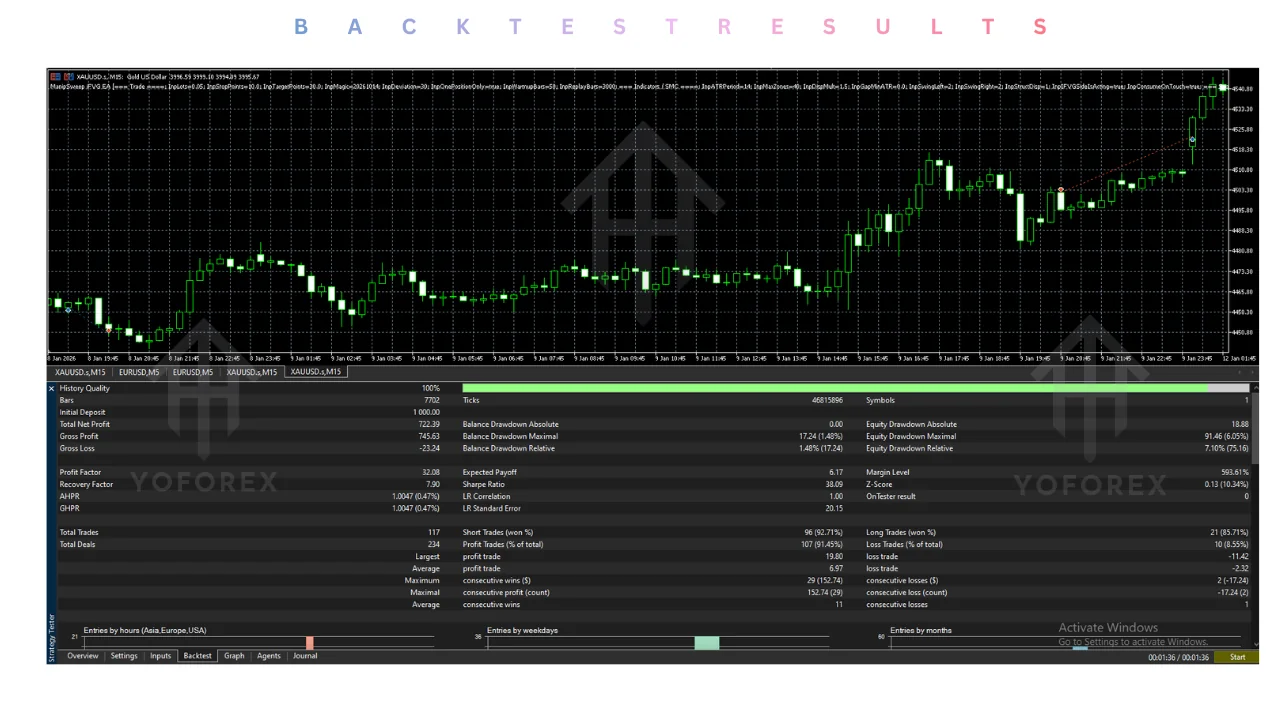Screen dimensions: 1280x720
Task: Click the total net profit value '722.39'
Action: pyautogui.click(x=429, y=424)
